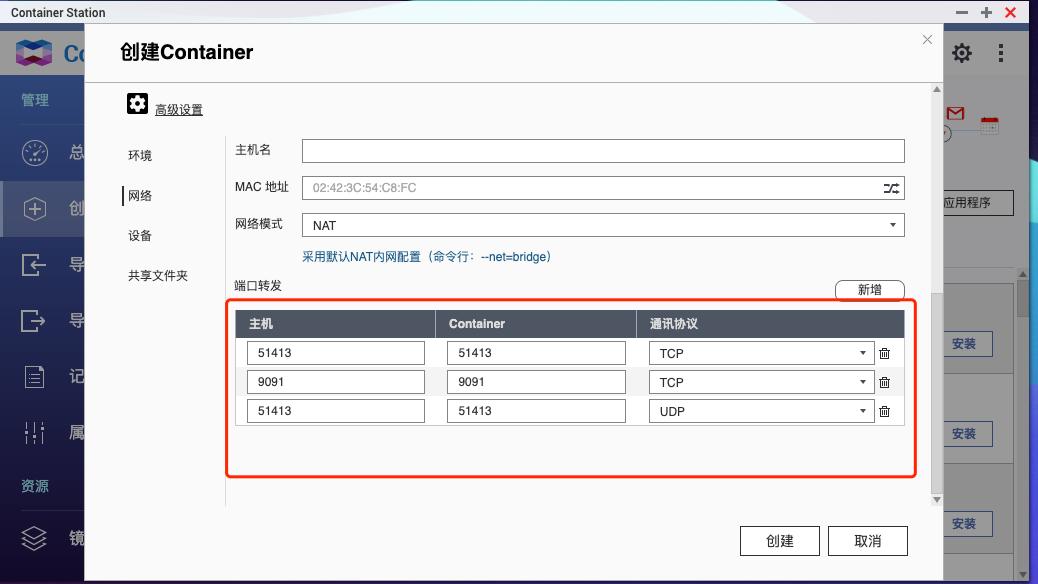Click inside the 主机名 hostname input field

pyautogui.click(x=600, y=150)
